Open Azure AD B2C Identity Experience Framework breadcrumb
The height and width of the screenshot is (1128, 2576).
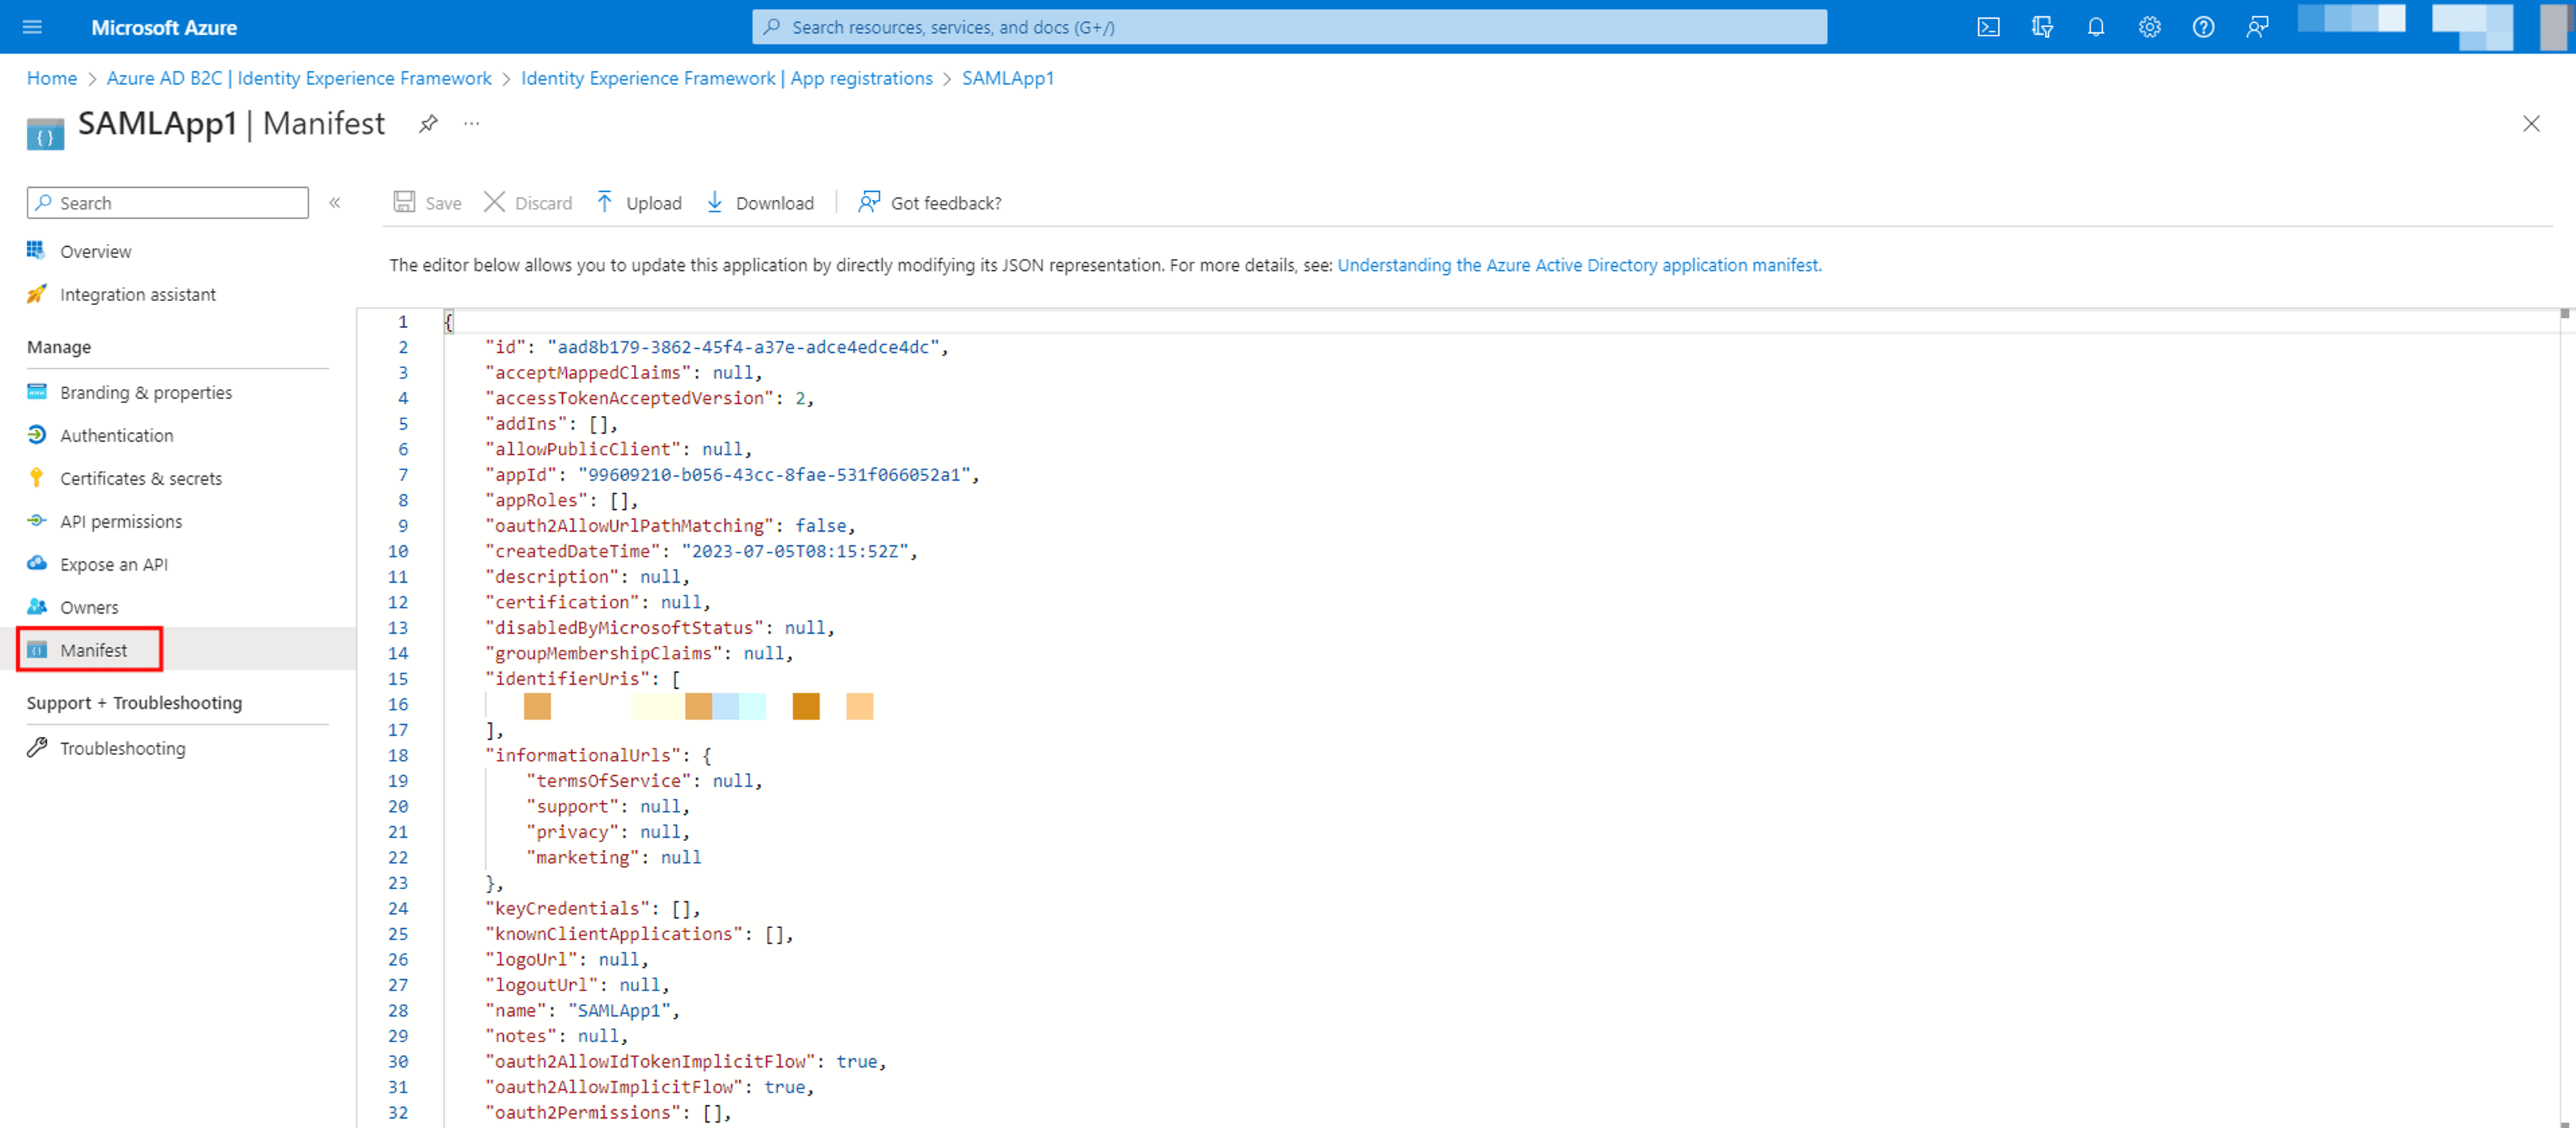[299, 78]
